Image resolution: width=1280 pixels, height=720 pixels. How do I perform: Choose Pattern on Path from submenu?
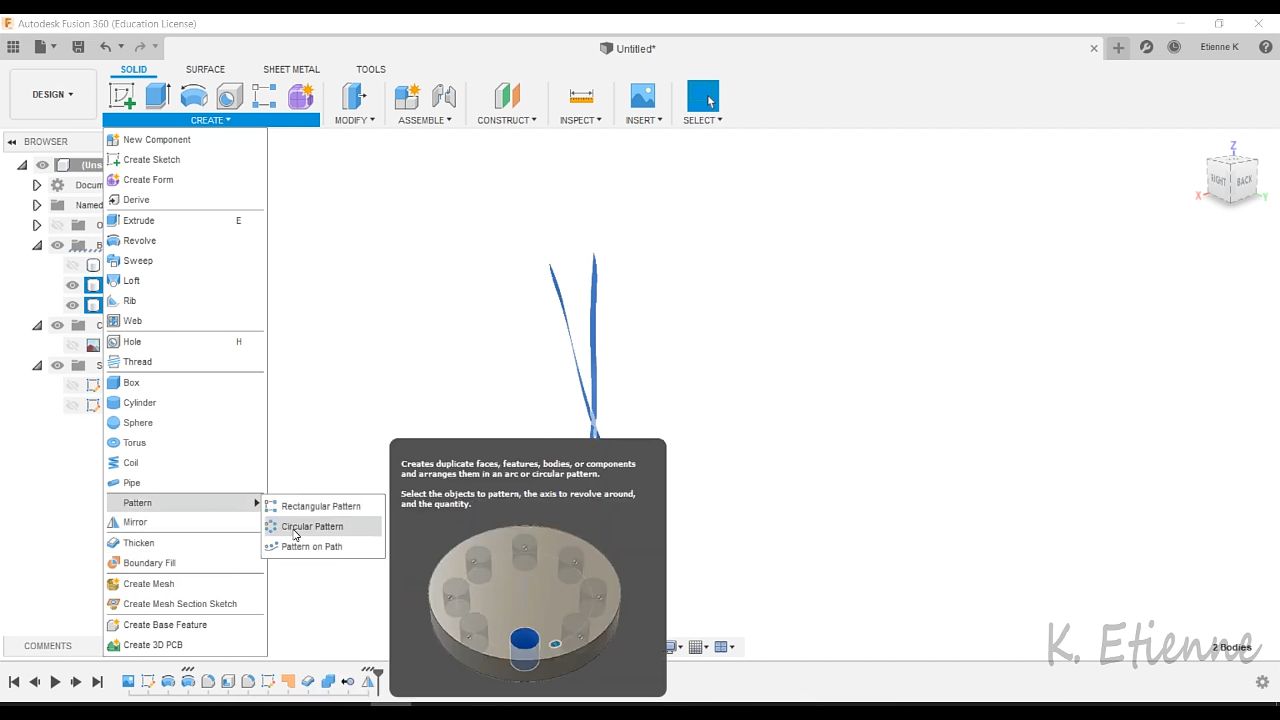coord(322,546)
